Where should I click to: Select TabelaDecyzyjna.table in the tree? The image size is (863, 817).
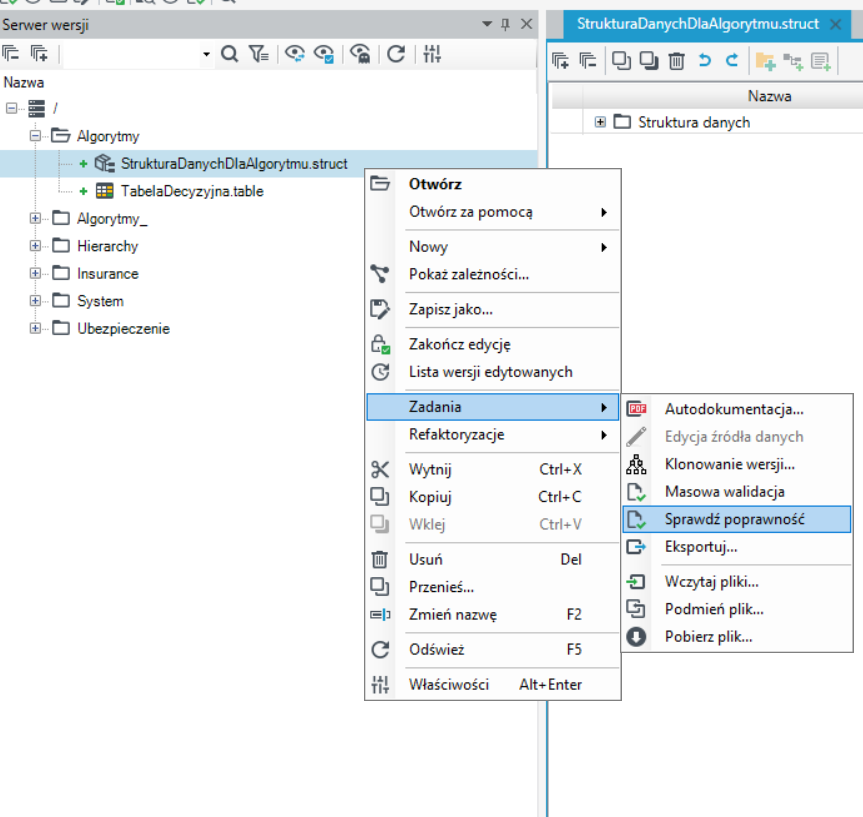[192, 191]
